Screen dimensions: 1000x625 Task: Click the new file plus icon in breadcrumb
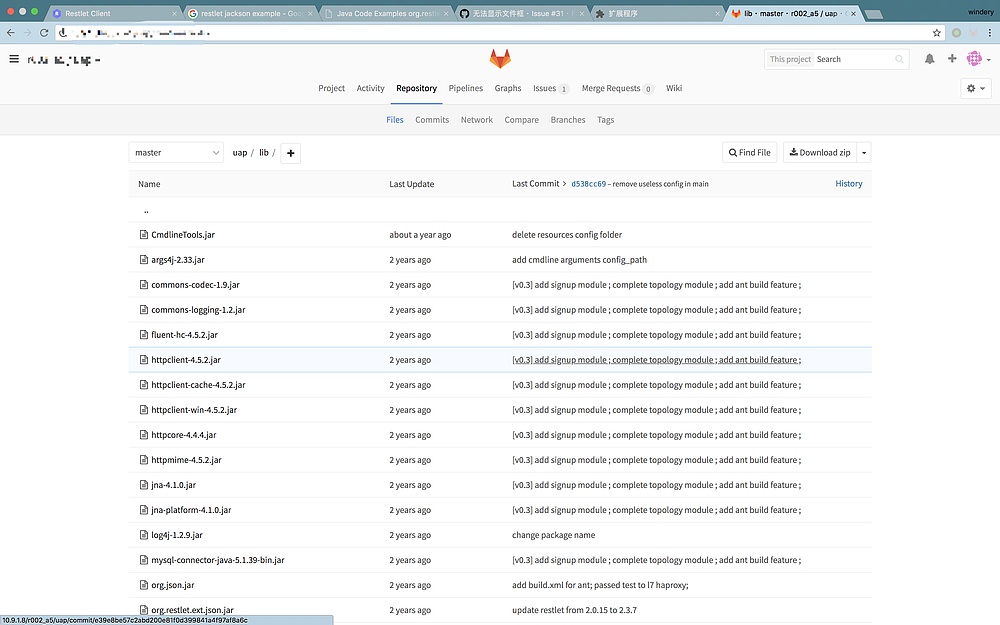click(288, 153)
